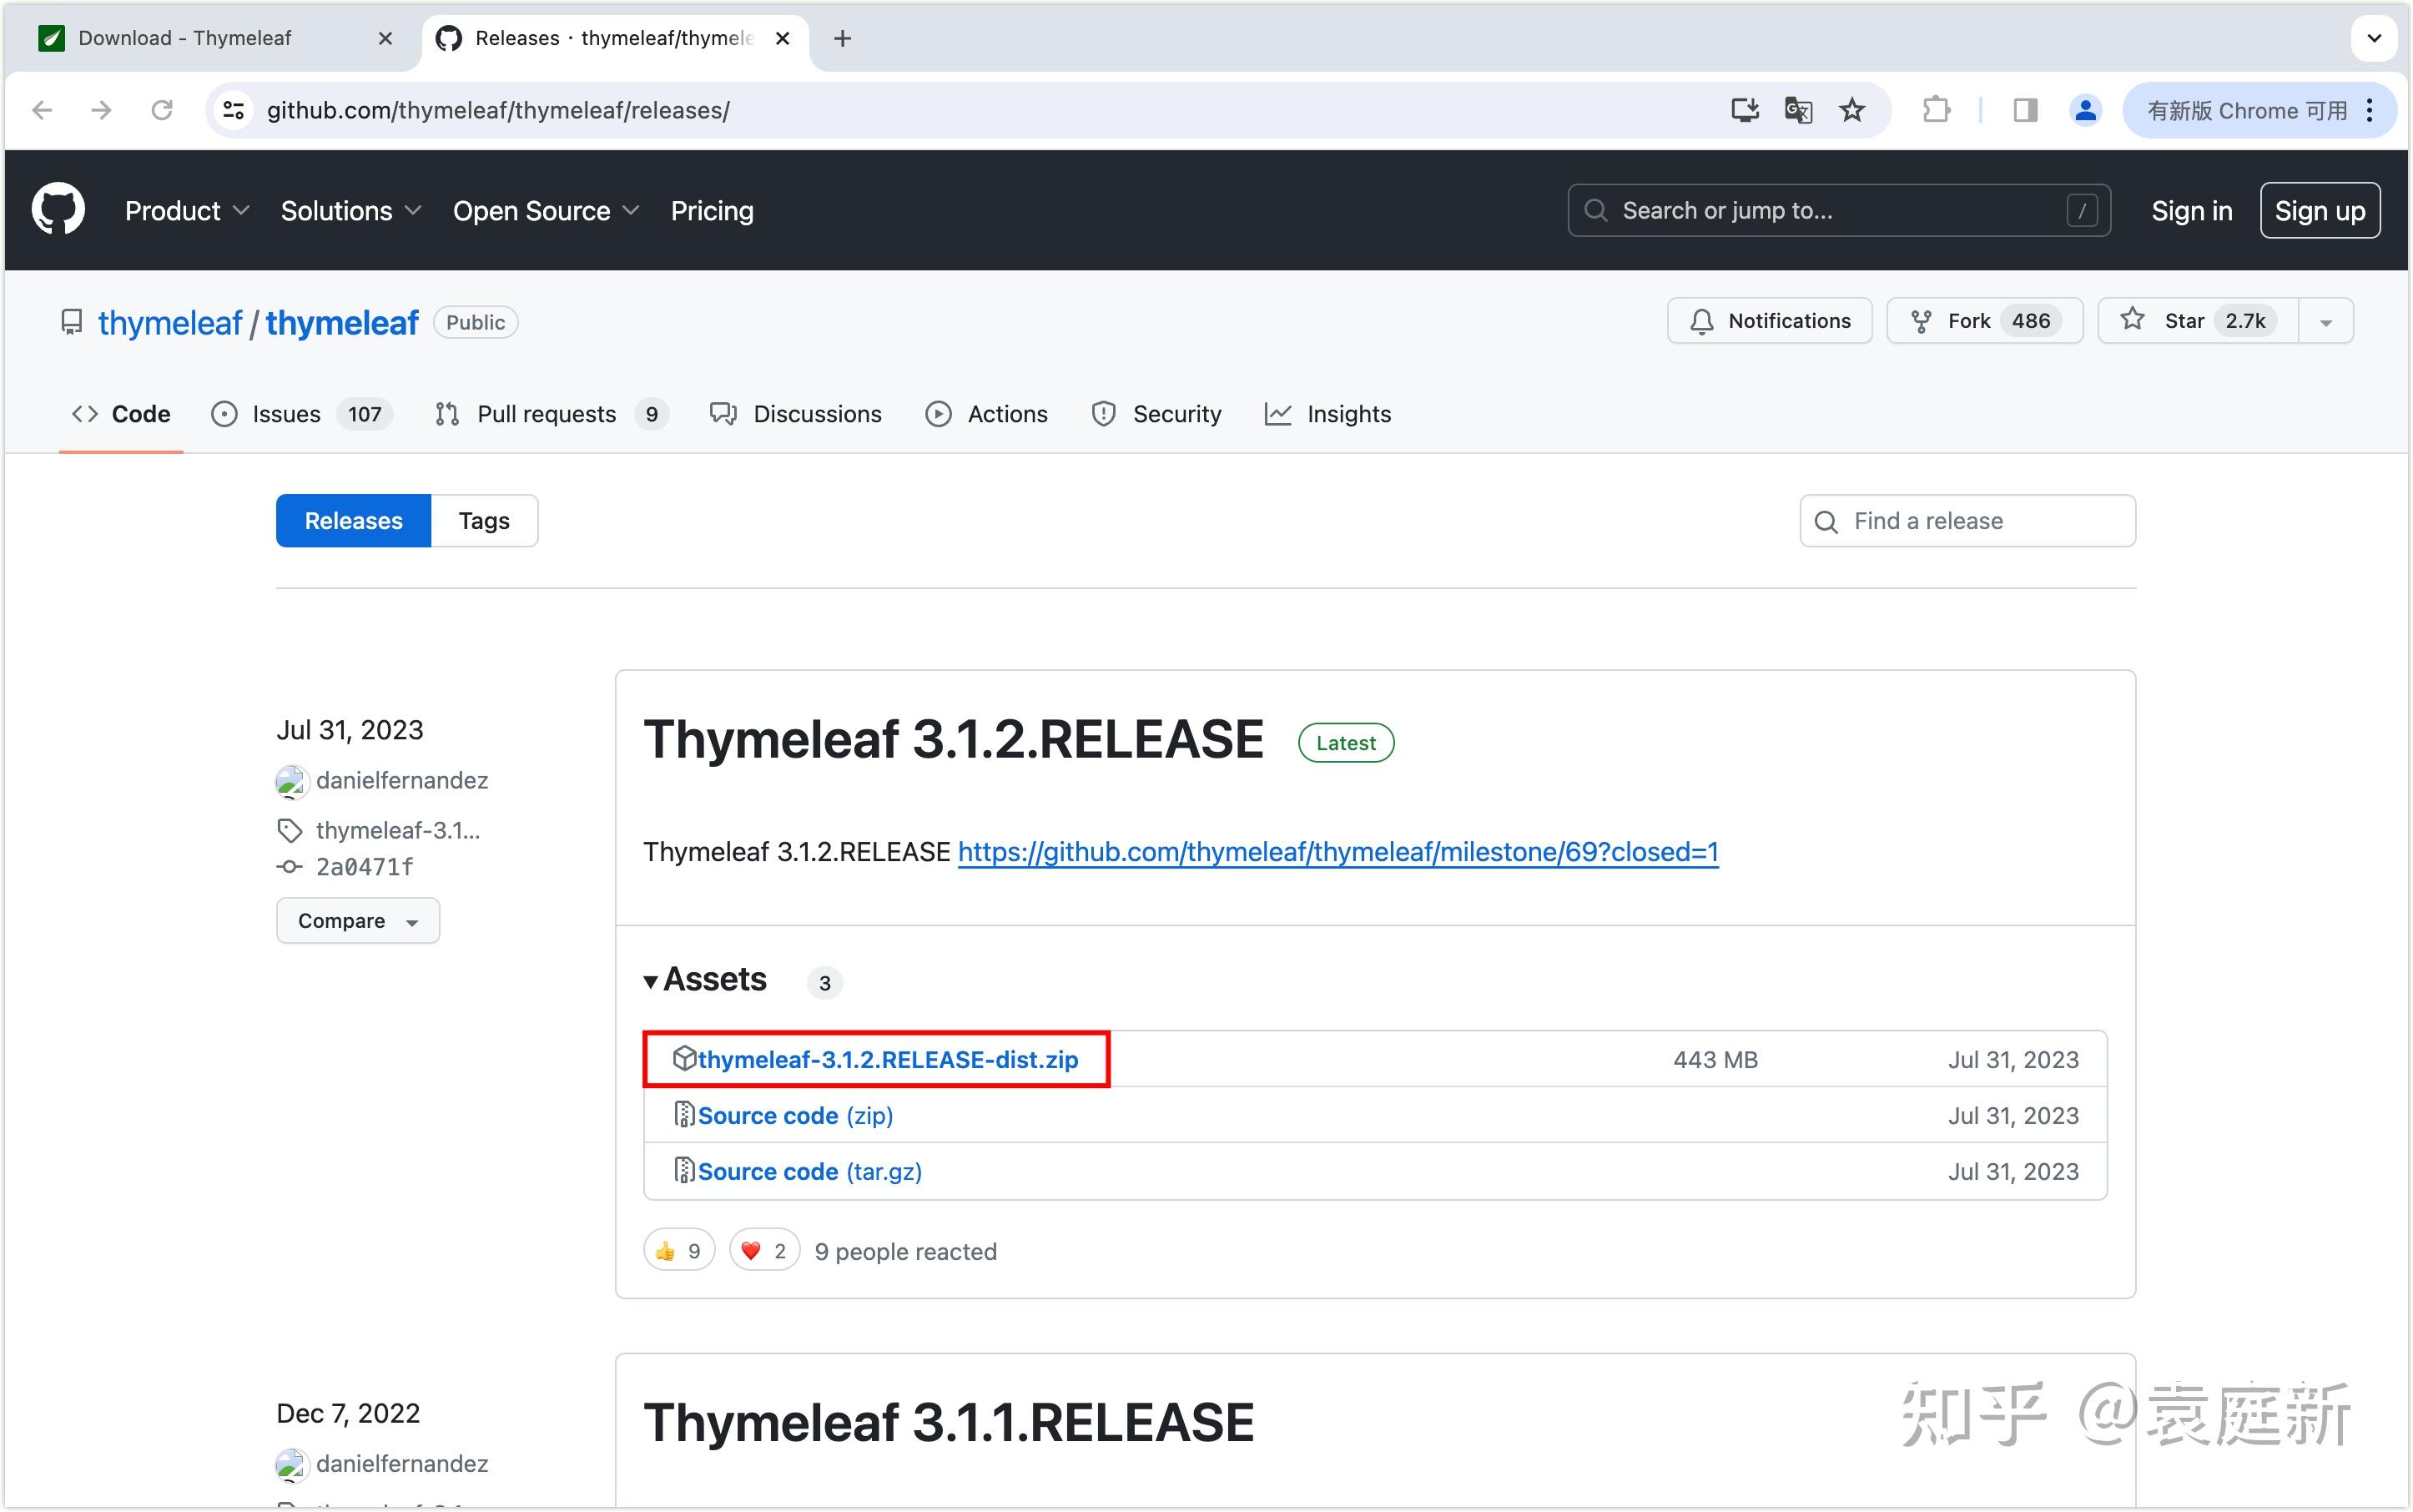Open the Insights graph icon
Viewport: 2413px width, 1512px height.
1280,413
